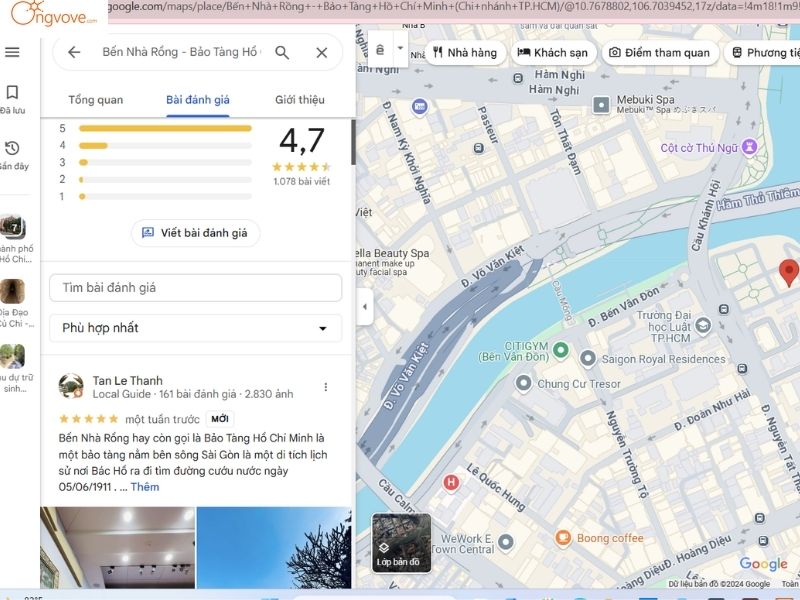The height and width of the screenshot is (600, 800).
Task: Click the 4-star rating bar
Action: pos(165,145)
